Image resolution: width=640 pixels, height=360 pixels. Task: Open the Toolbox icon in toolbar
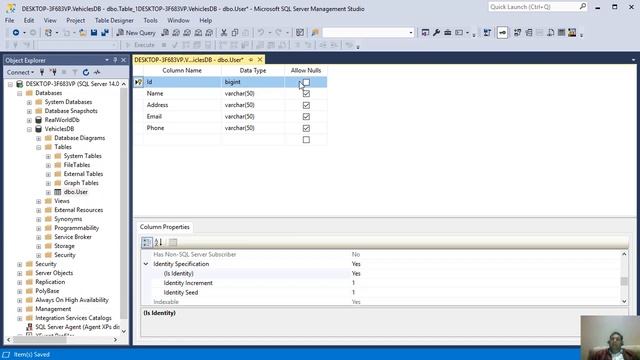point(447,33)
